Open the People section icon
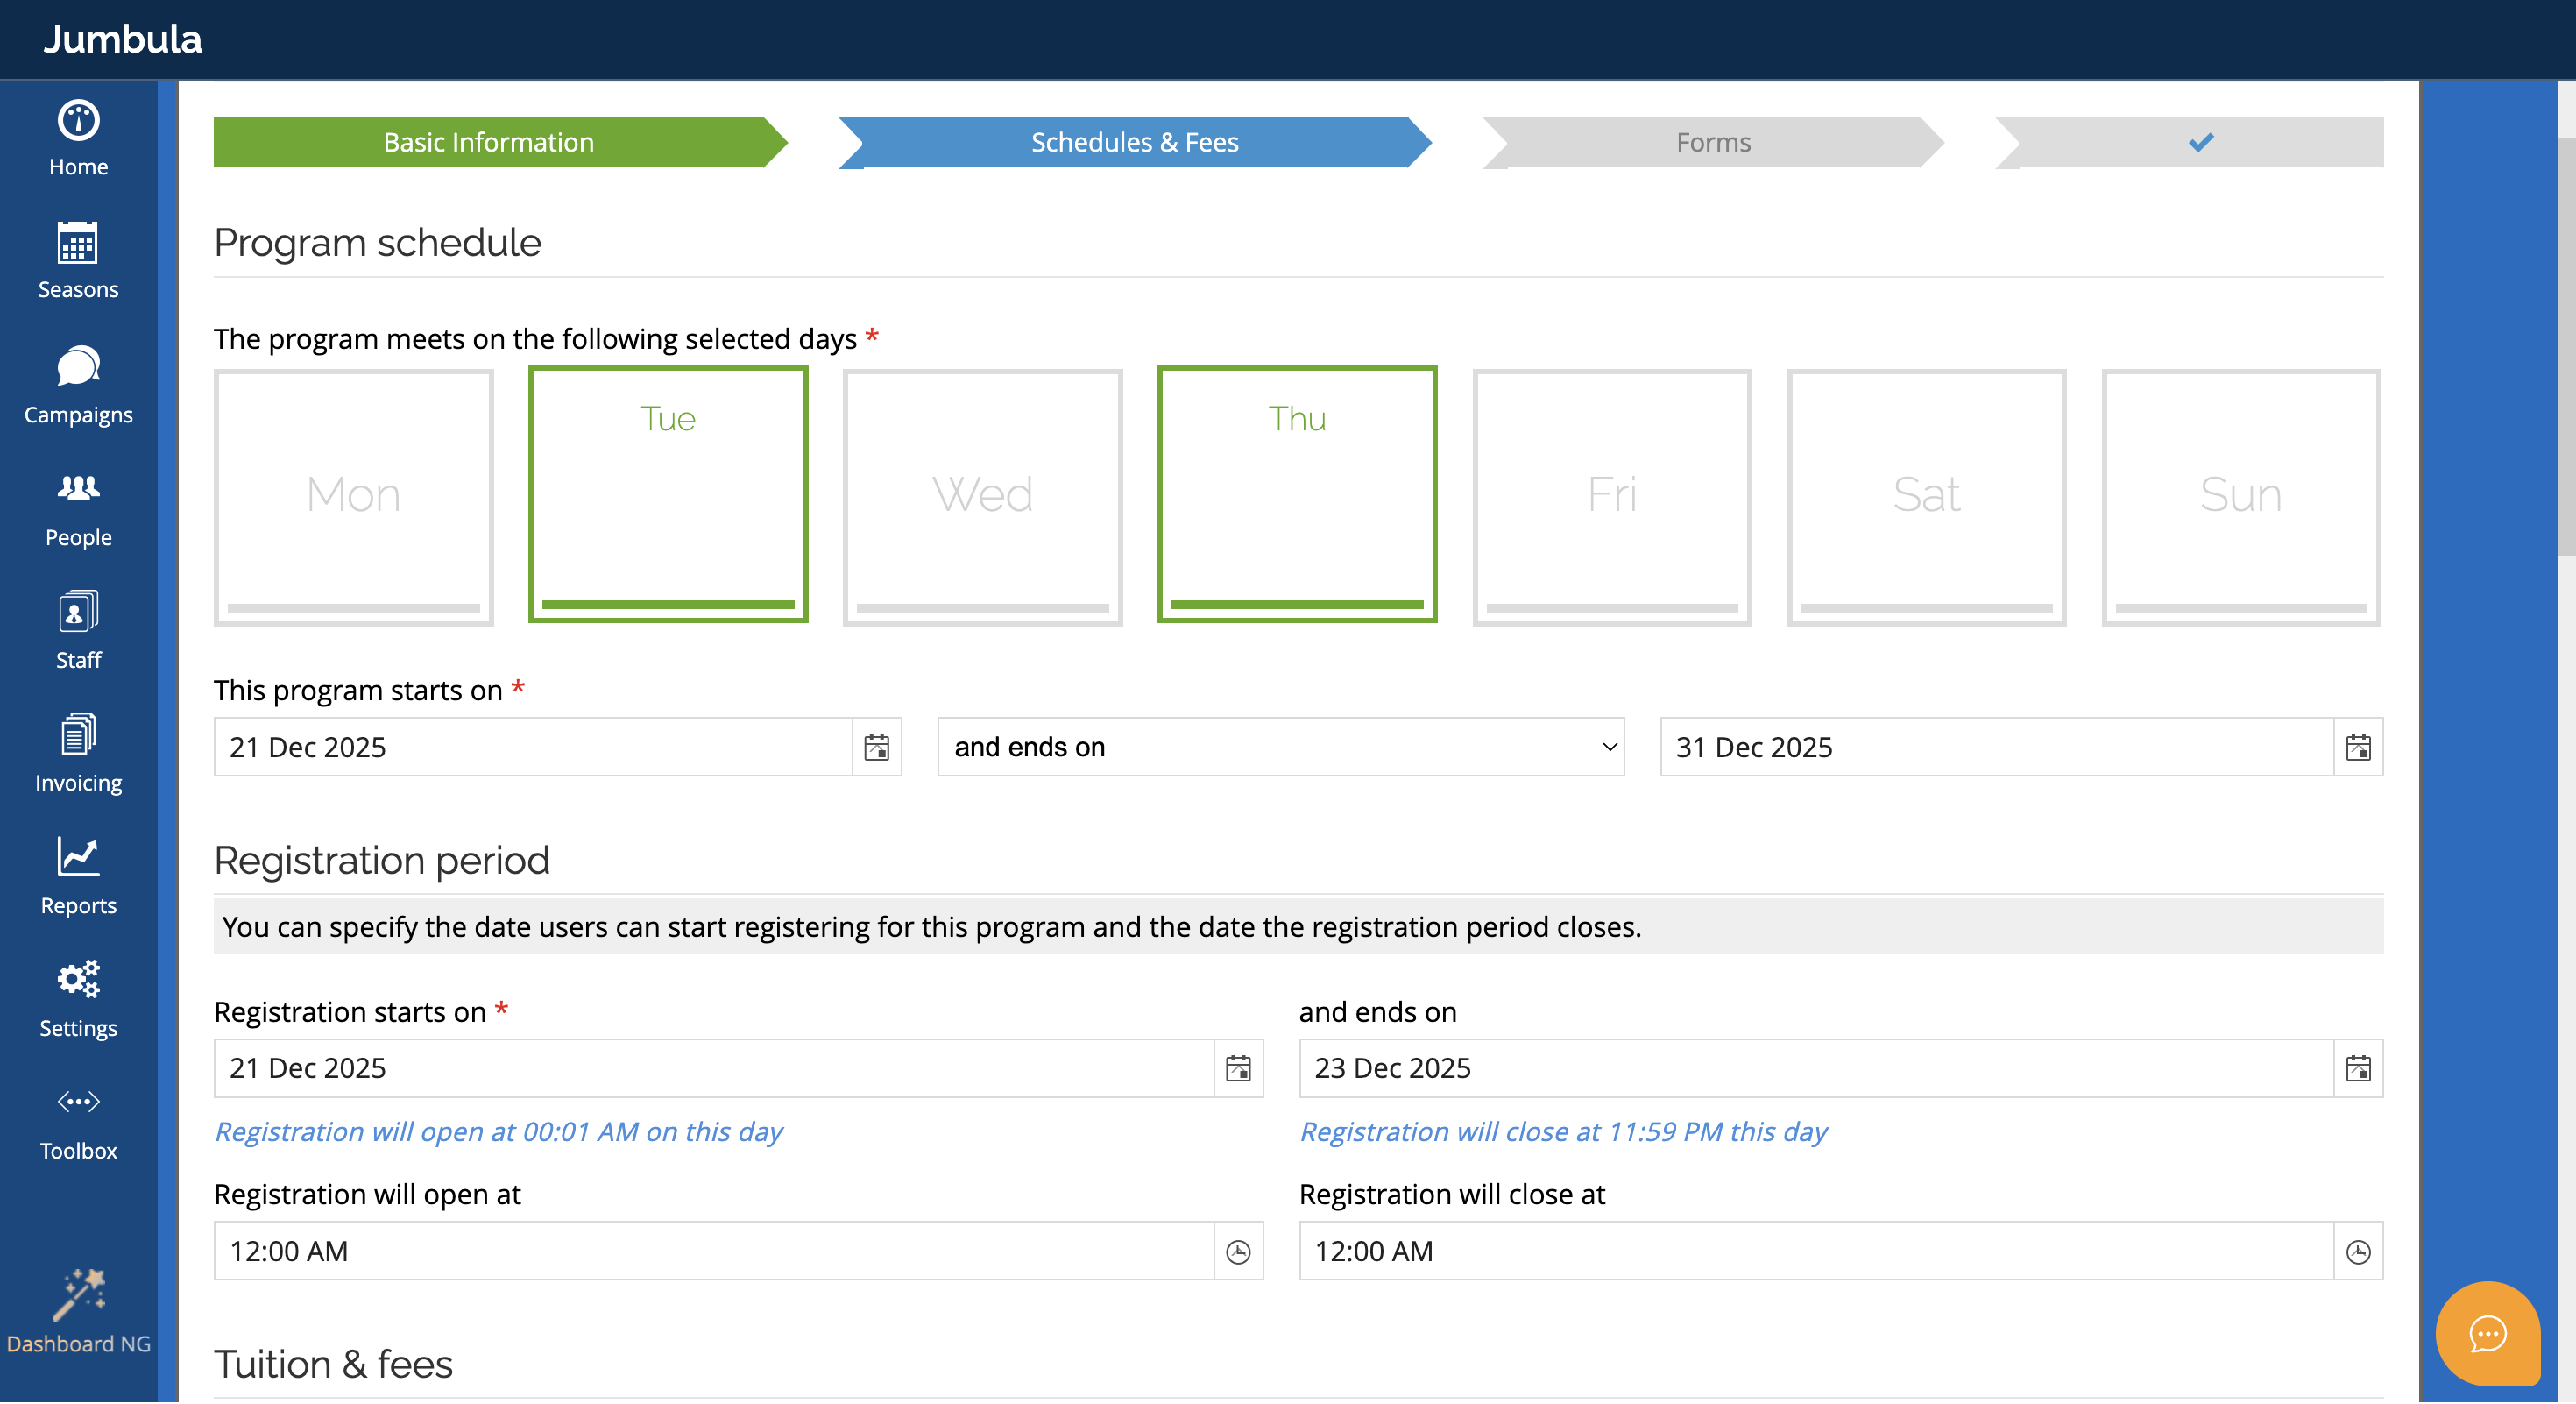 (x=78, y=488)
